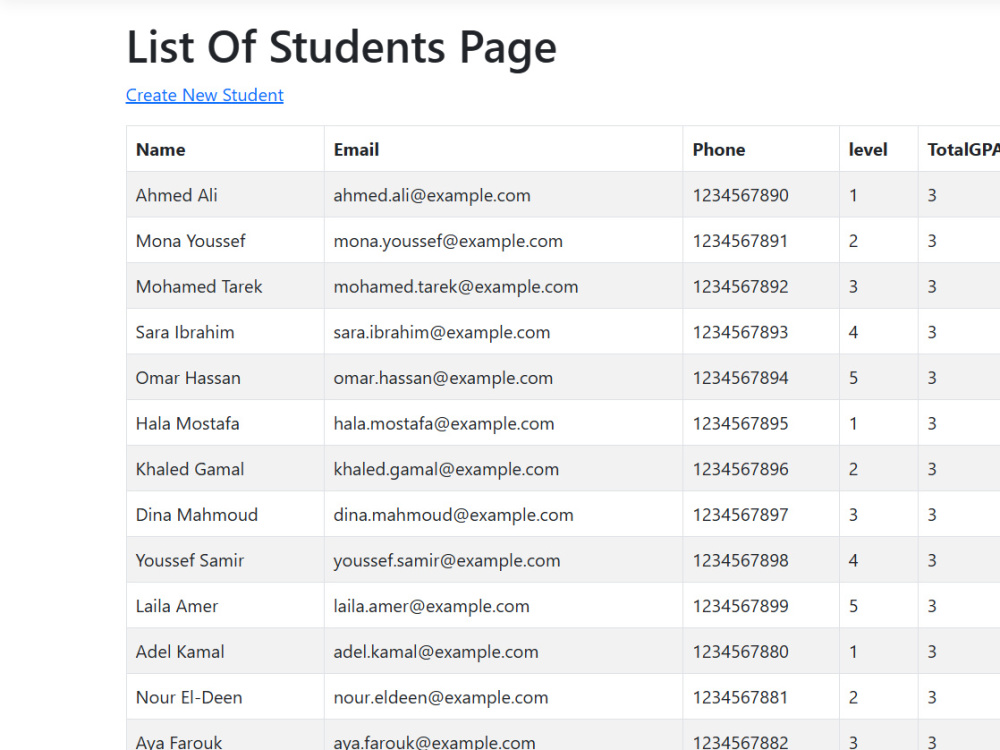
Task: Click the Name column header
Action: (x=161, y=150)
